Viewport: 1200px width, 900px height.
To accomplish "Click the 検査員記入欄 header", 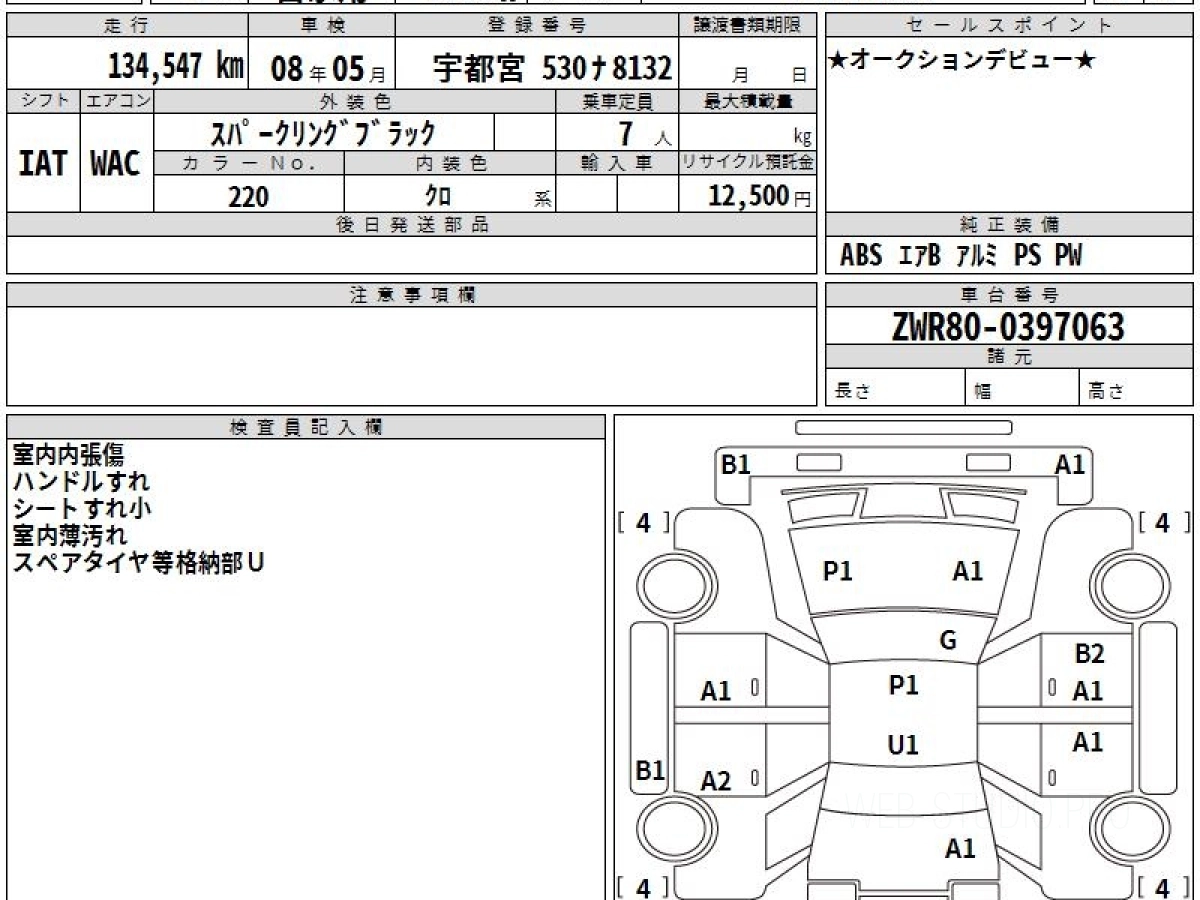I will coord(306,427).
